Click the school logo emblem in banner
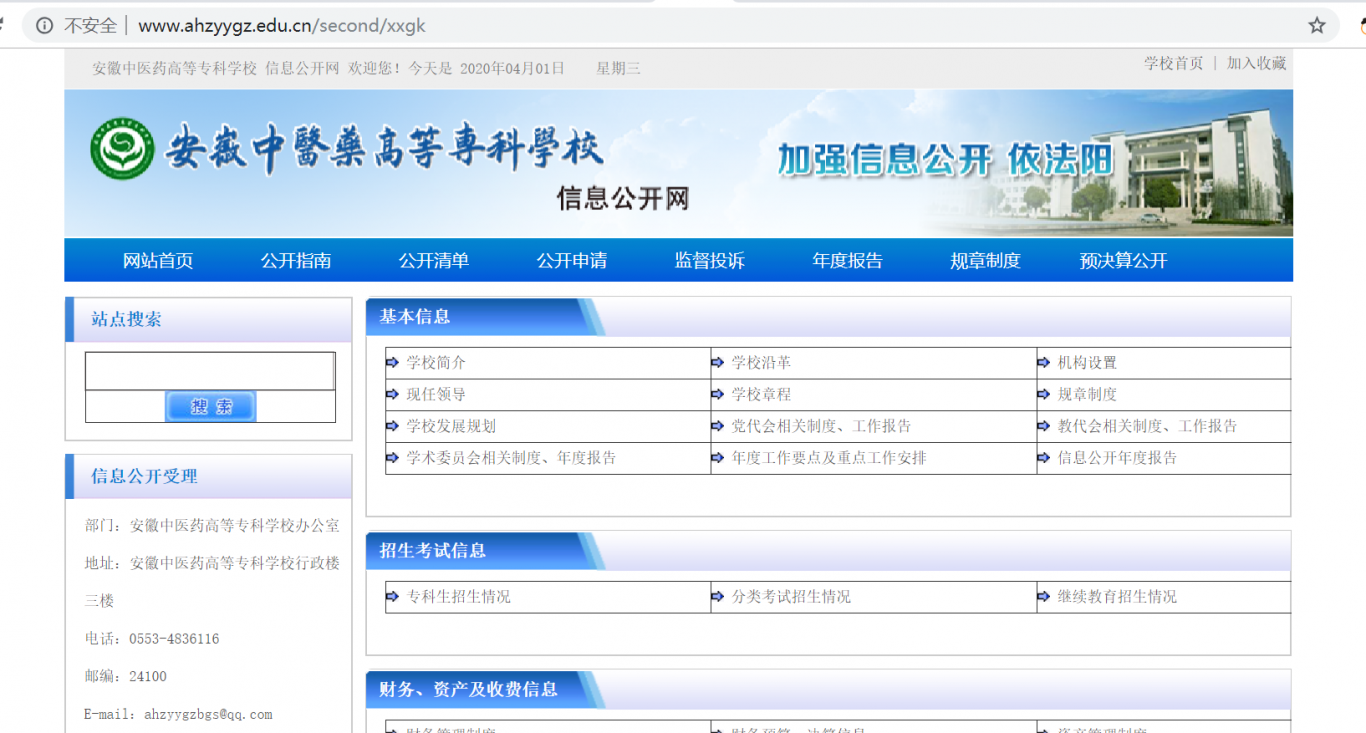Screen dimensions: 1366x733 tap(122, 150)
